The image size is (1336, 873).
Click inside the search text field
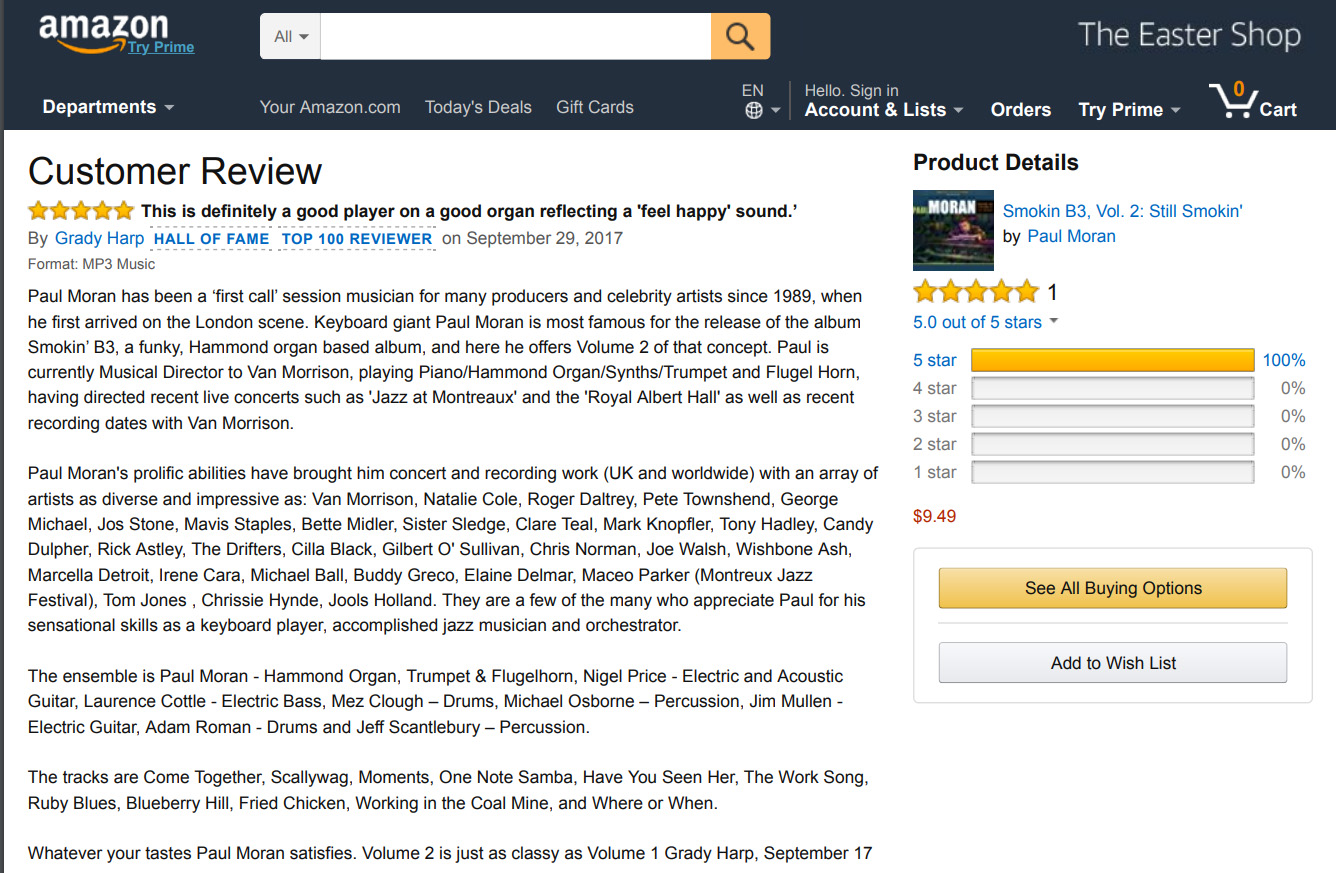[x=516, y=36]
